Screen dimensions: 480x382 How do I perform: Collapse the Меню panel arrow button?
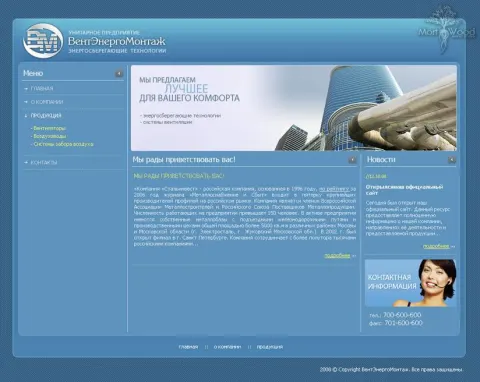[119, 73]
